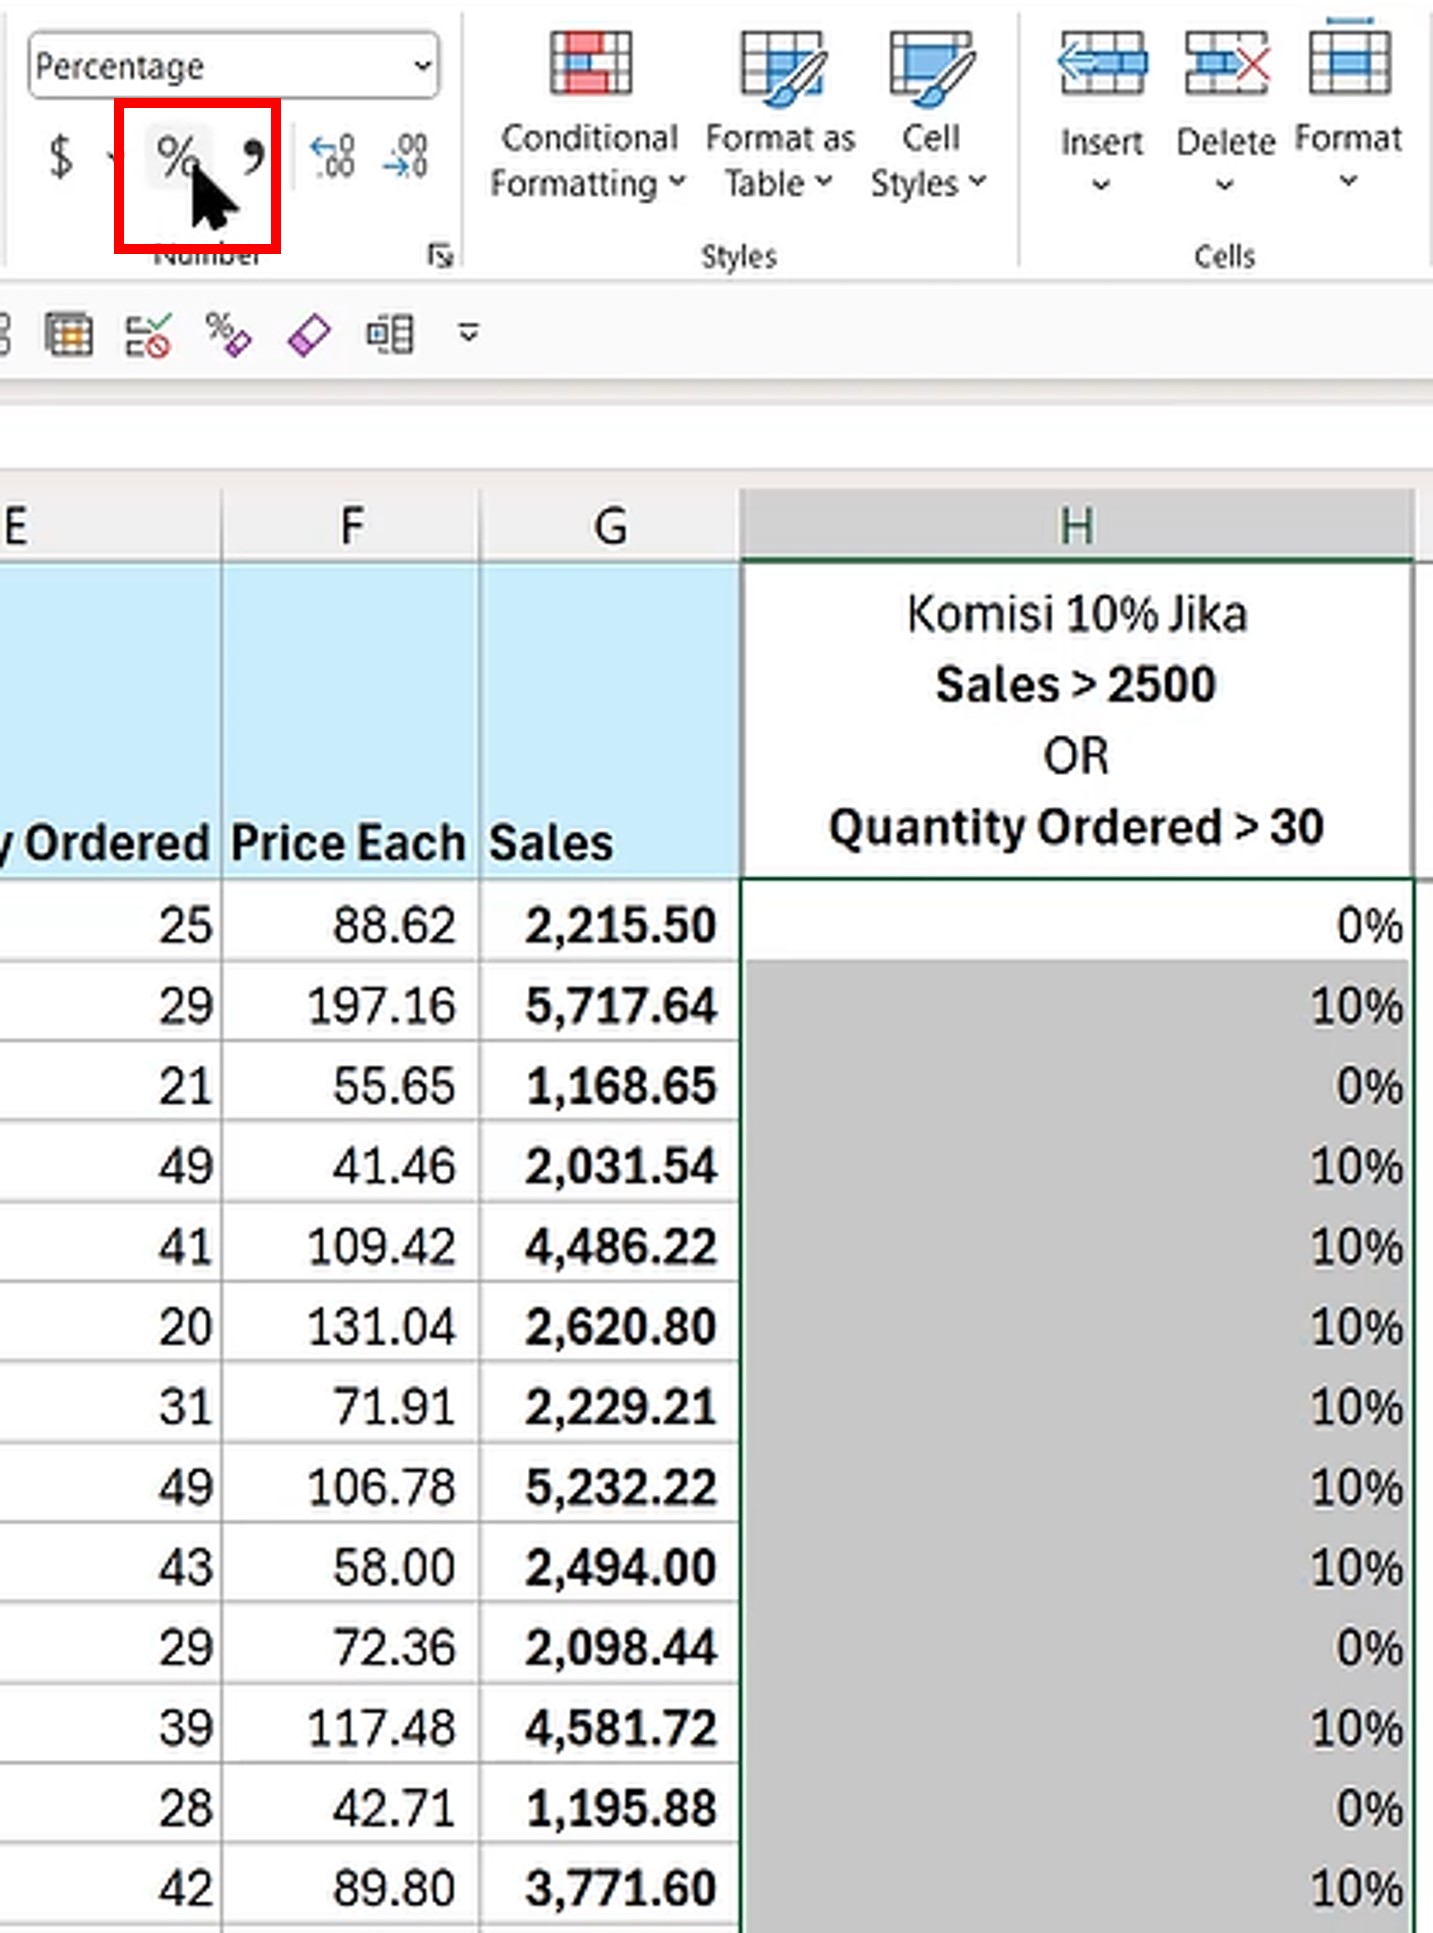Click the table grid icon in quick toolbar

tap(69, 335)
